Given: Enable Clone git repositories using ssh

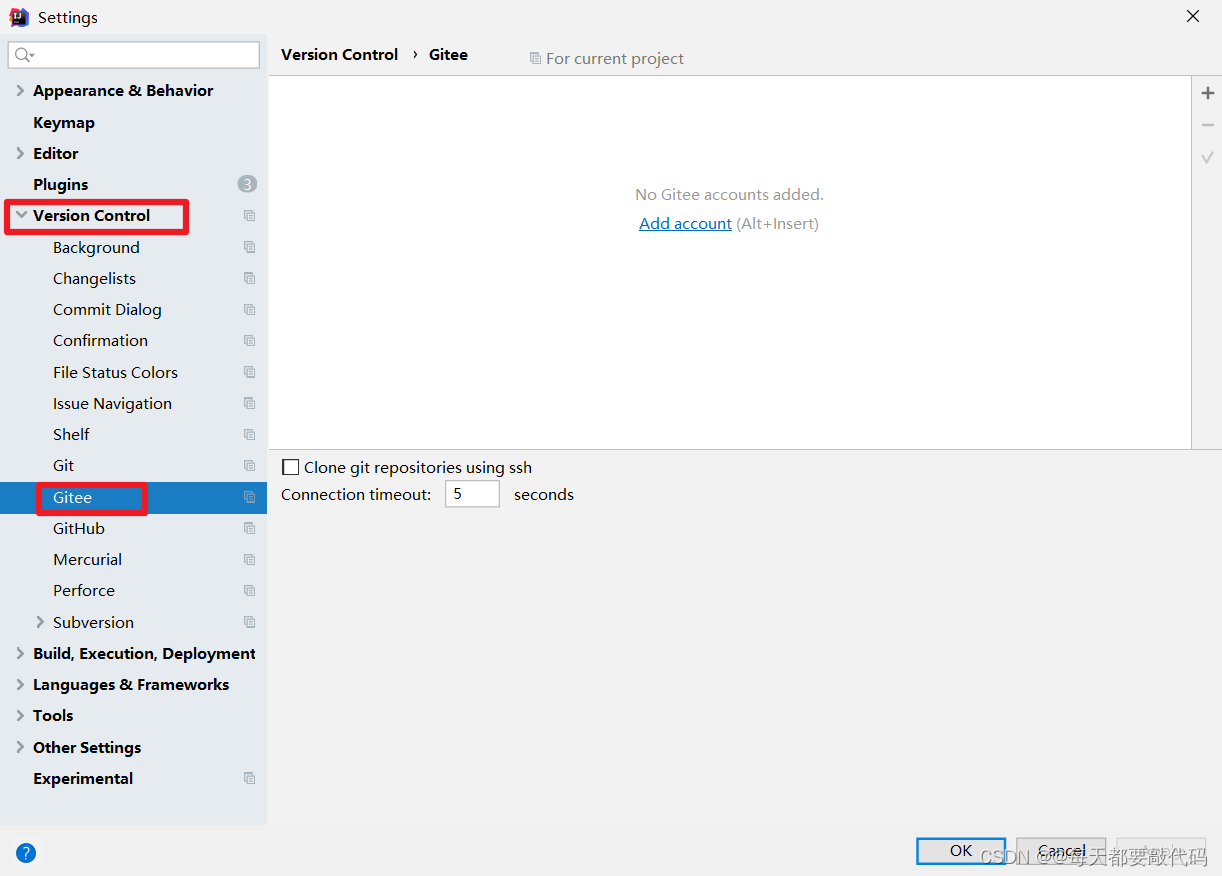Looking at the screenshot, I should click(x=291, y=467).
